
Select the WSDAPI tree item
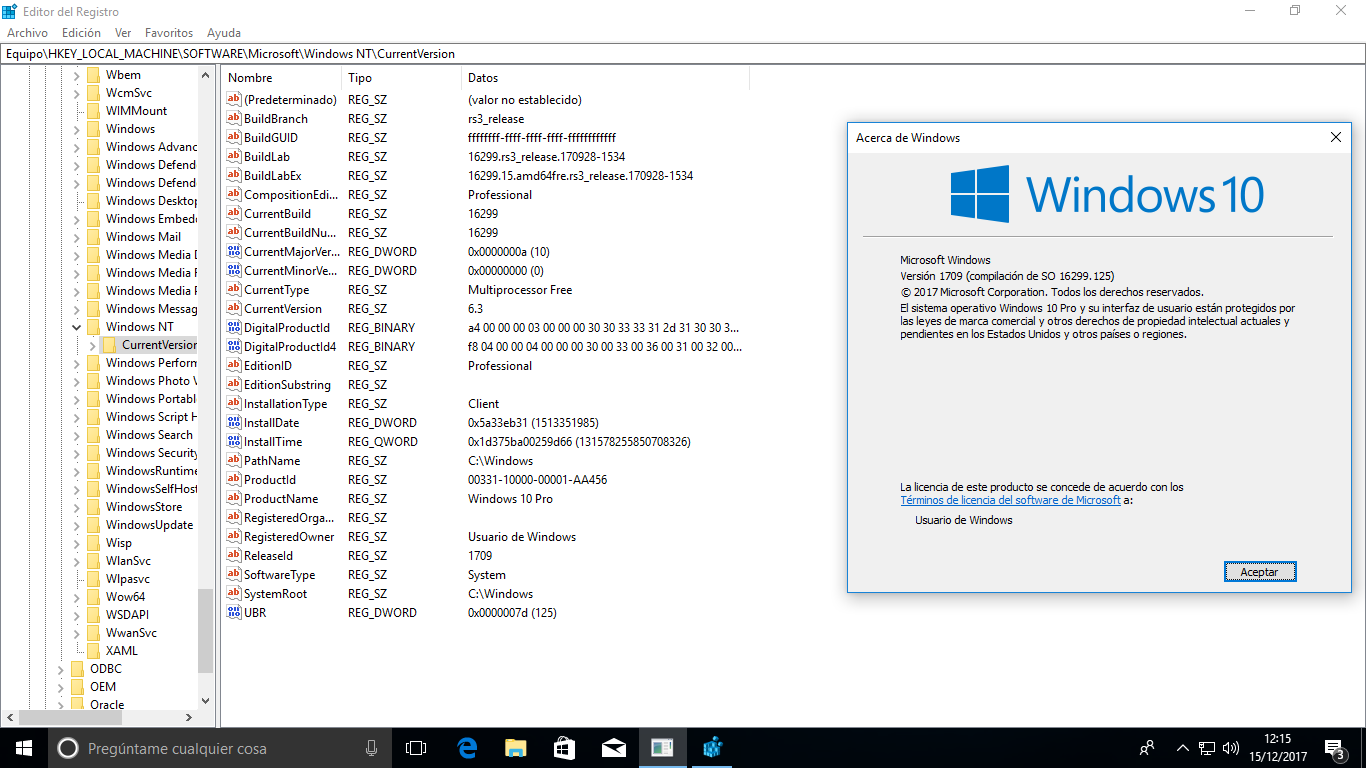point(127,615)
